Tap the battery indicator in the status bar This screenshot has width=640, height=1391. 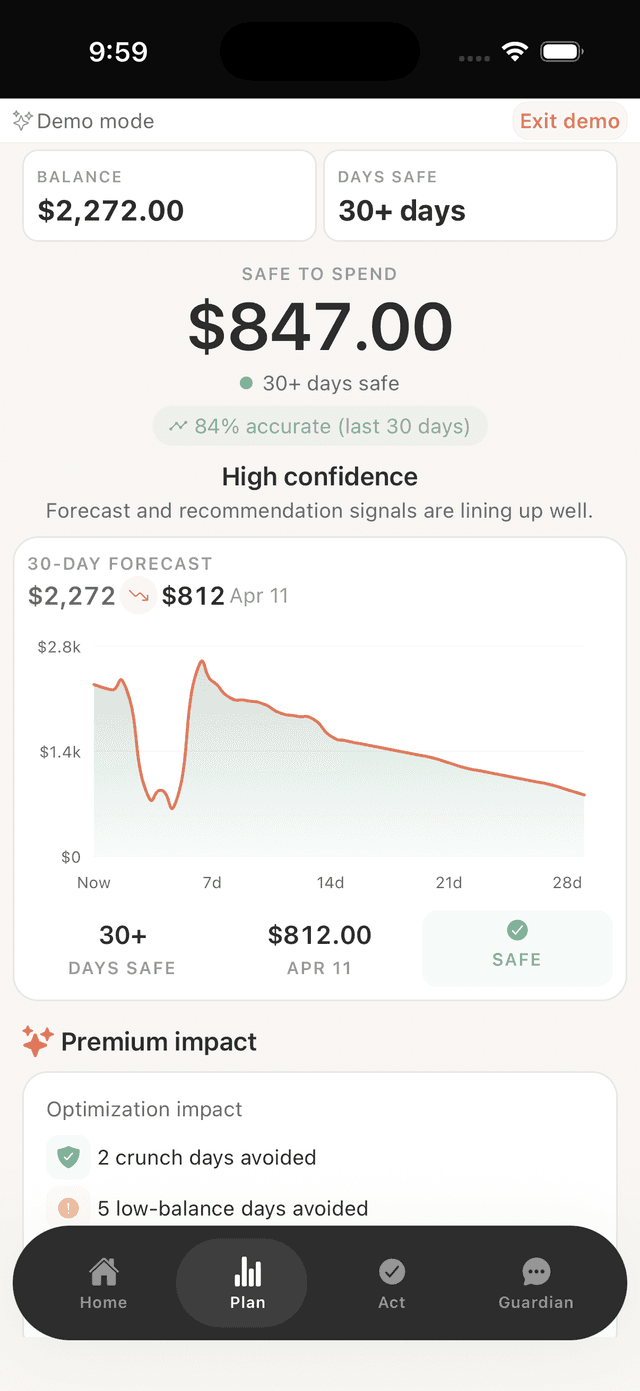(561, 50)
